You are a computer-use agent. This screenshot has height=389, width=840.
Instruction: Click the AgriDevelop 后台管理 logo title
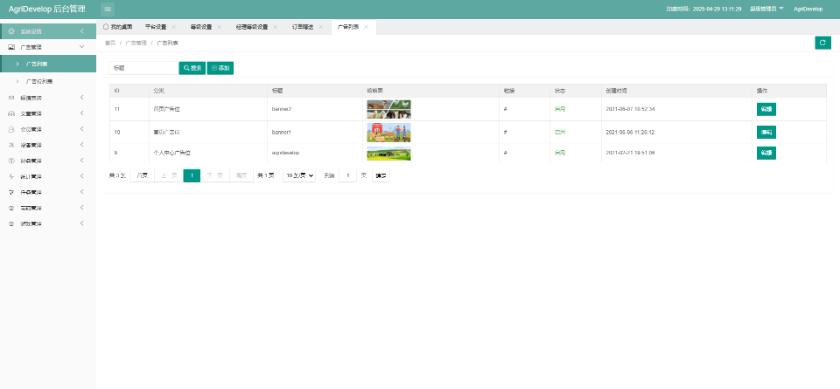(x=47, y=9)
